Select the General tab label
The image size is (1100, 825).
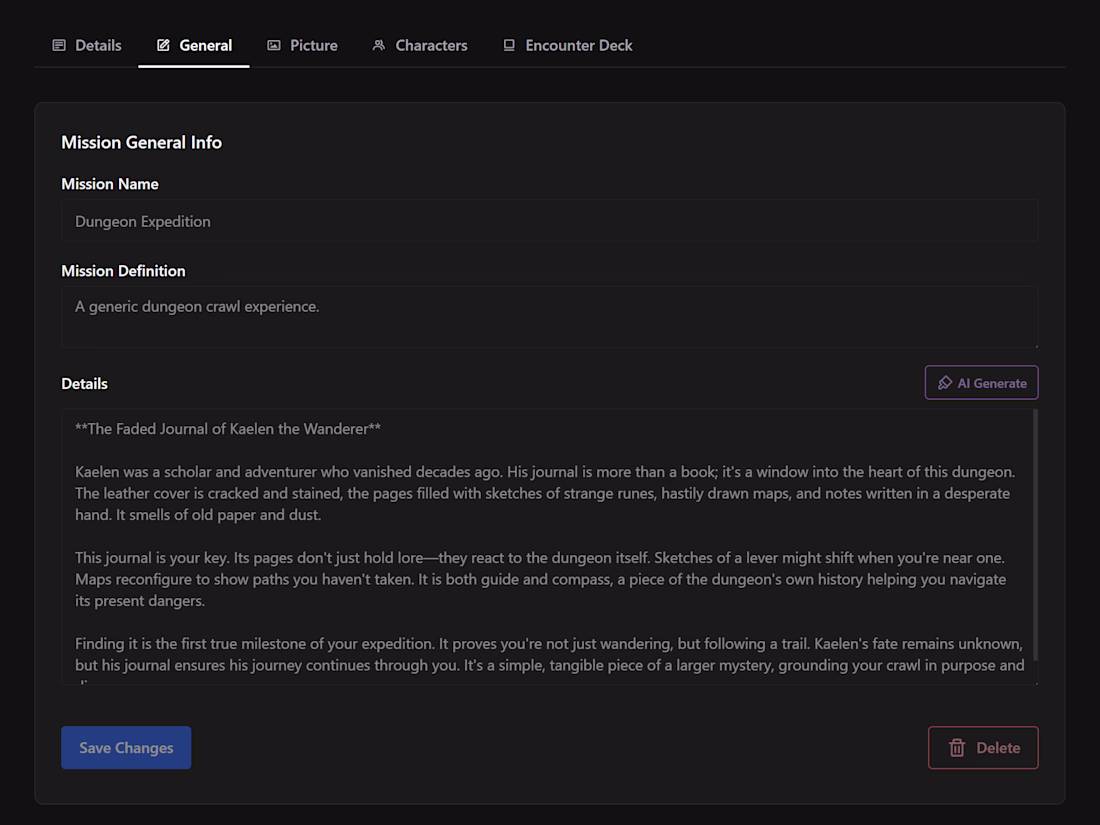pyautogui.click(x=205, y=46)
